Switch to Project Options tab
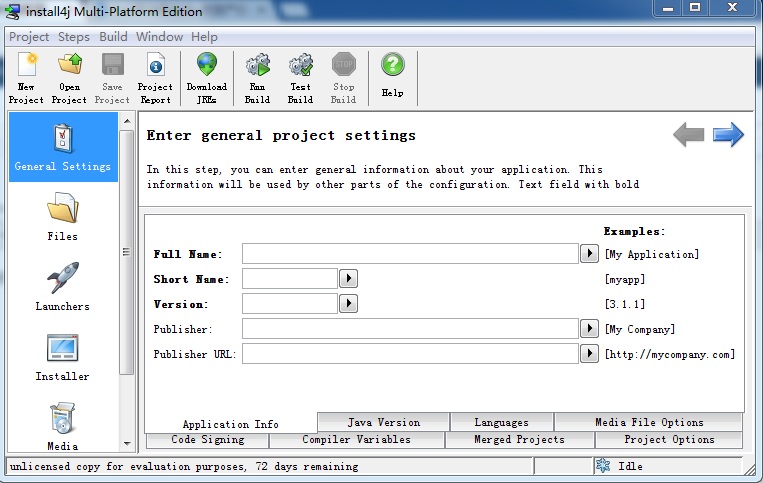The image size is (763, 483). coord(670,440)
